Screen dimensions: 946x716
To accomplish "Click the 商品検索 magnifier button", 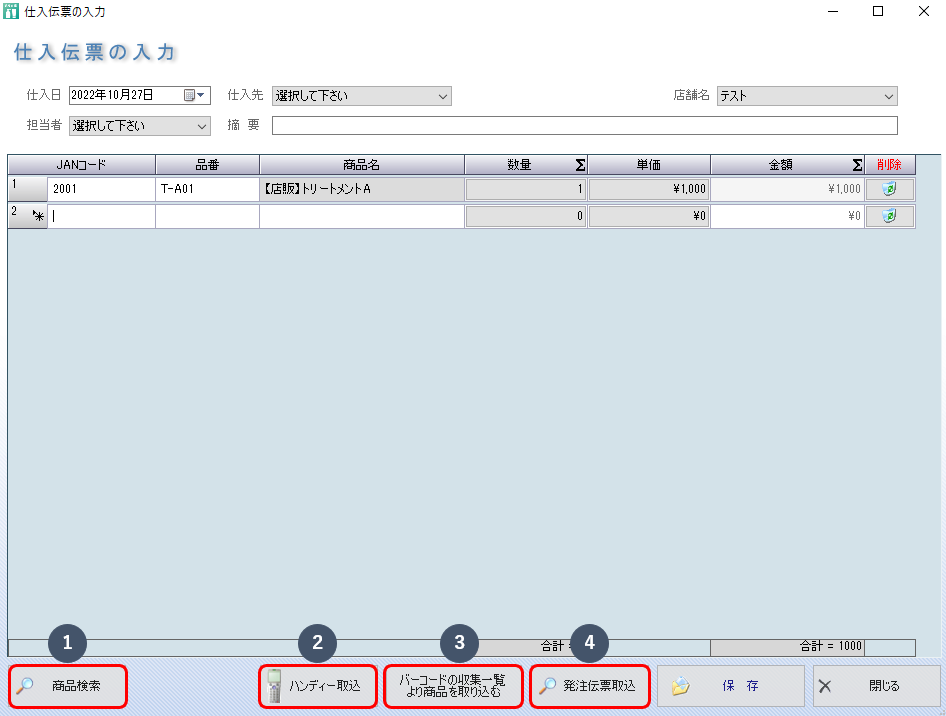I will (69, 687).
